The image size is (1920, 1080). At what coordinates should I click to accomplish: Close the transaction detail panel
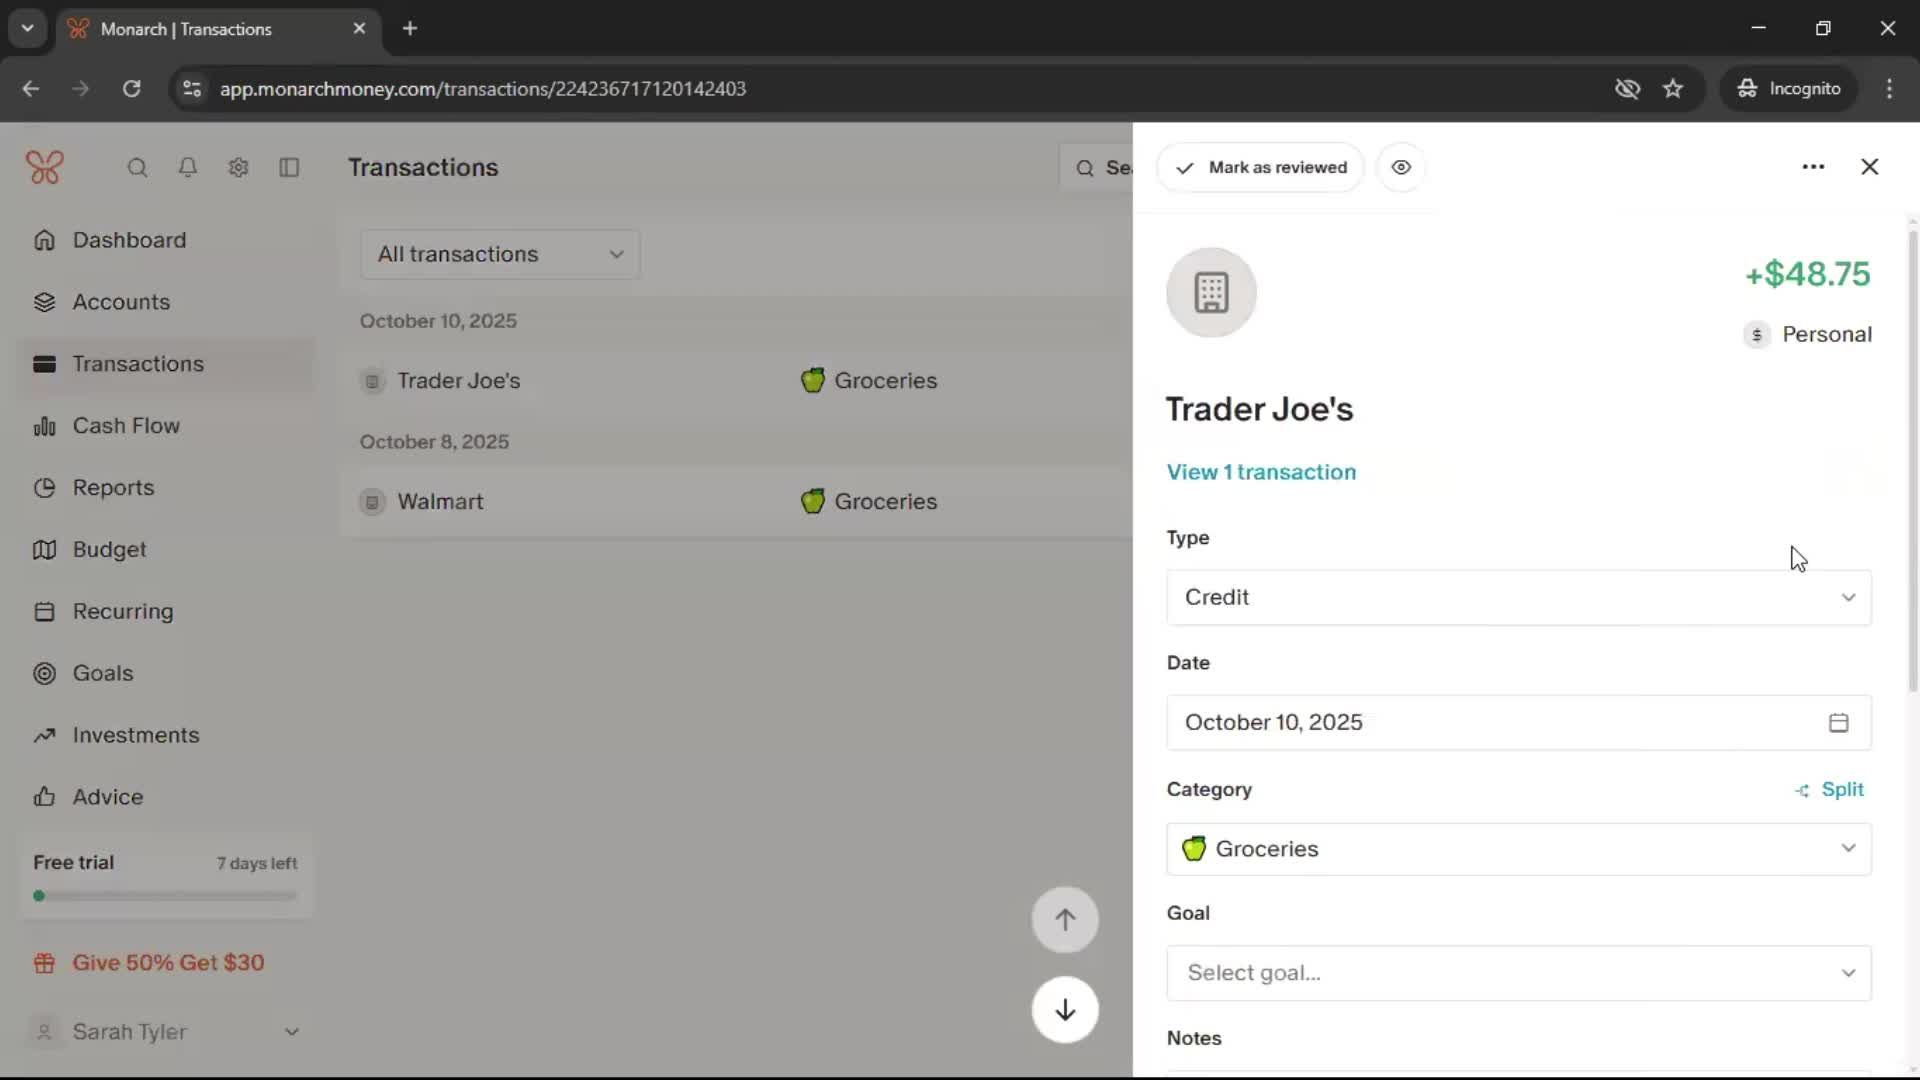tap(1869, 167)
